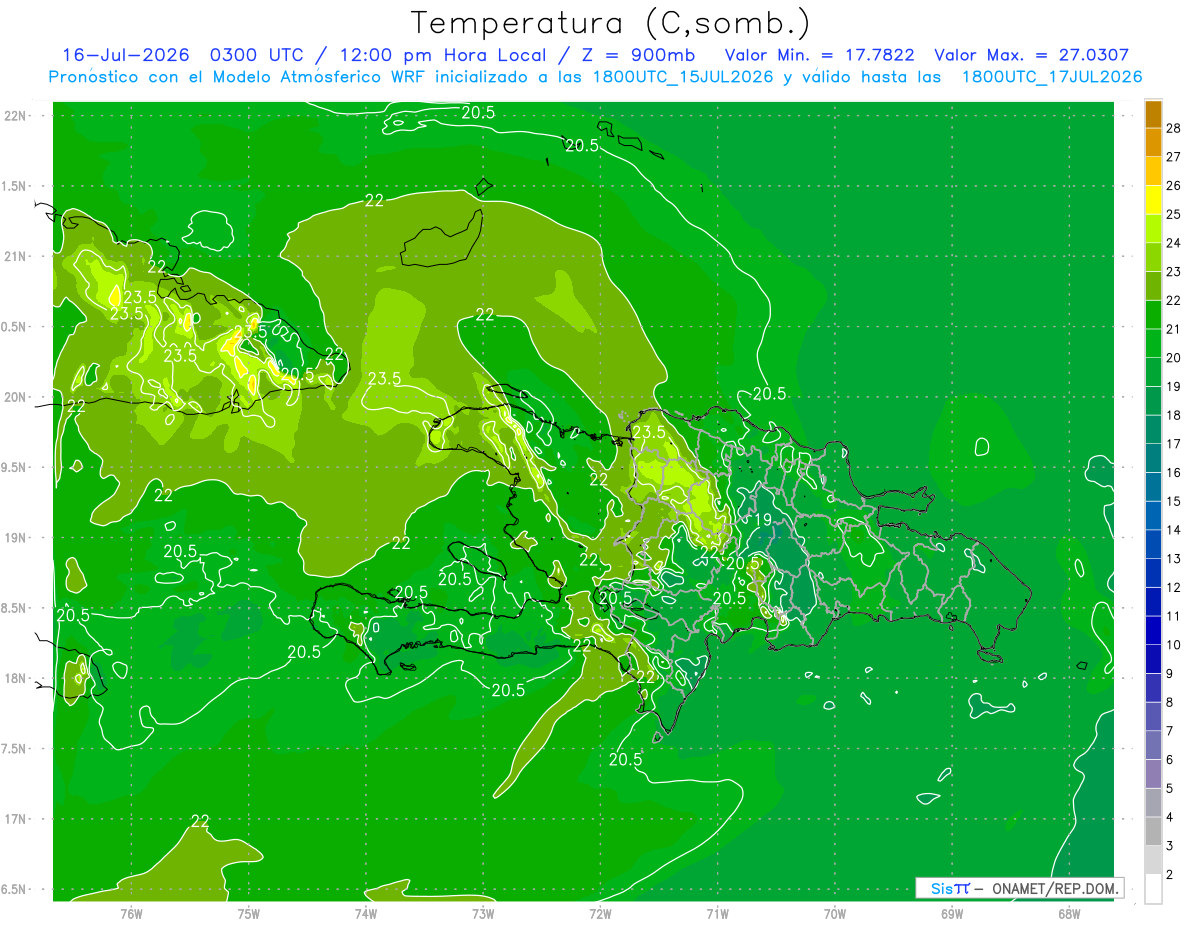Click the "76W" longitude axis label
The height and width of the screenshot is (927, 1200).
(131, 913)
